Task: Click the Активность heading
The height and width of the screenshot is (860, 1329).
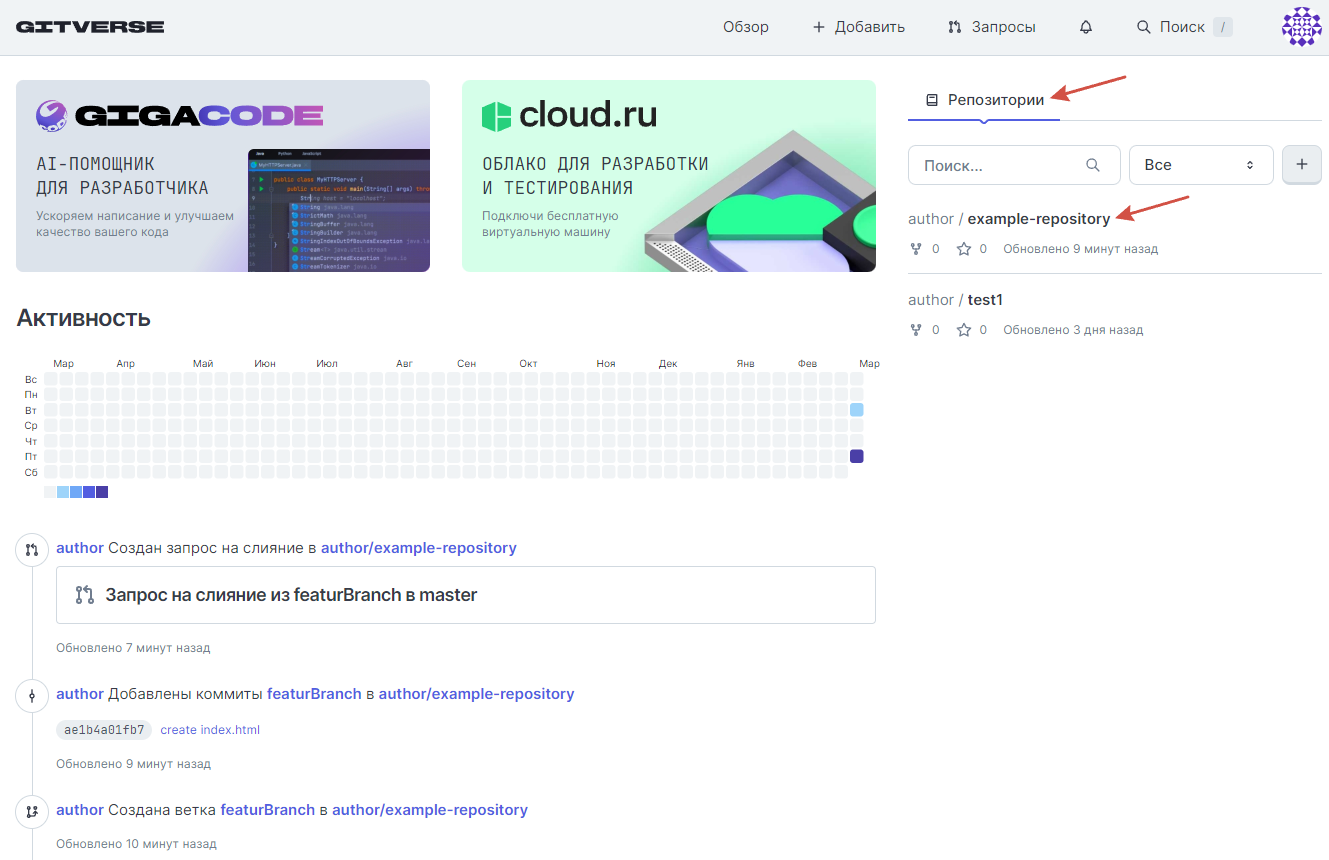Action: (x=83, y=318)
